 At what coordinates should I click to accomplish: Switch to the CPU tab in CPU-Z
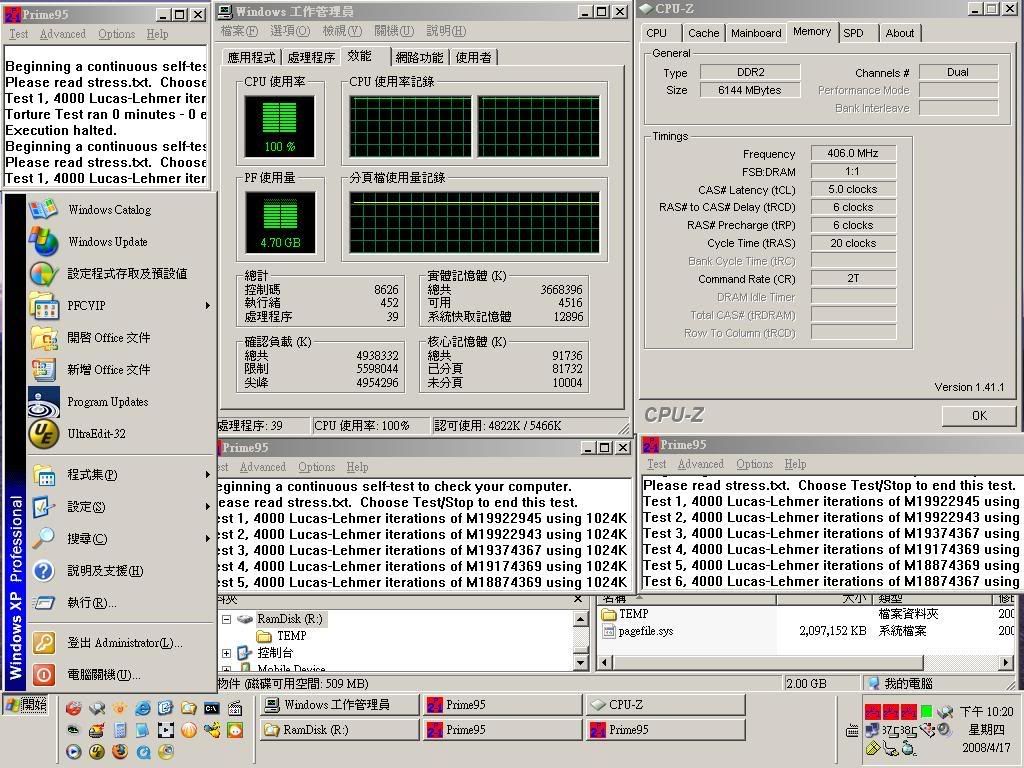pos(656,33)
